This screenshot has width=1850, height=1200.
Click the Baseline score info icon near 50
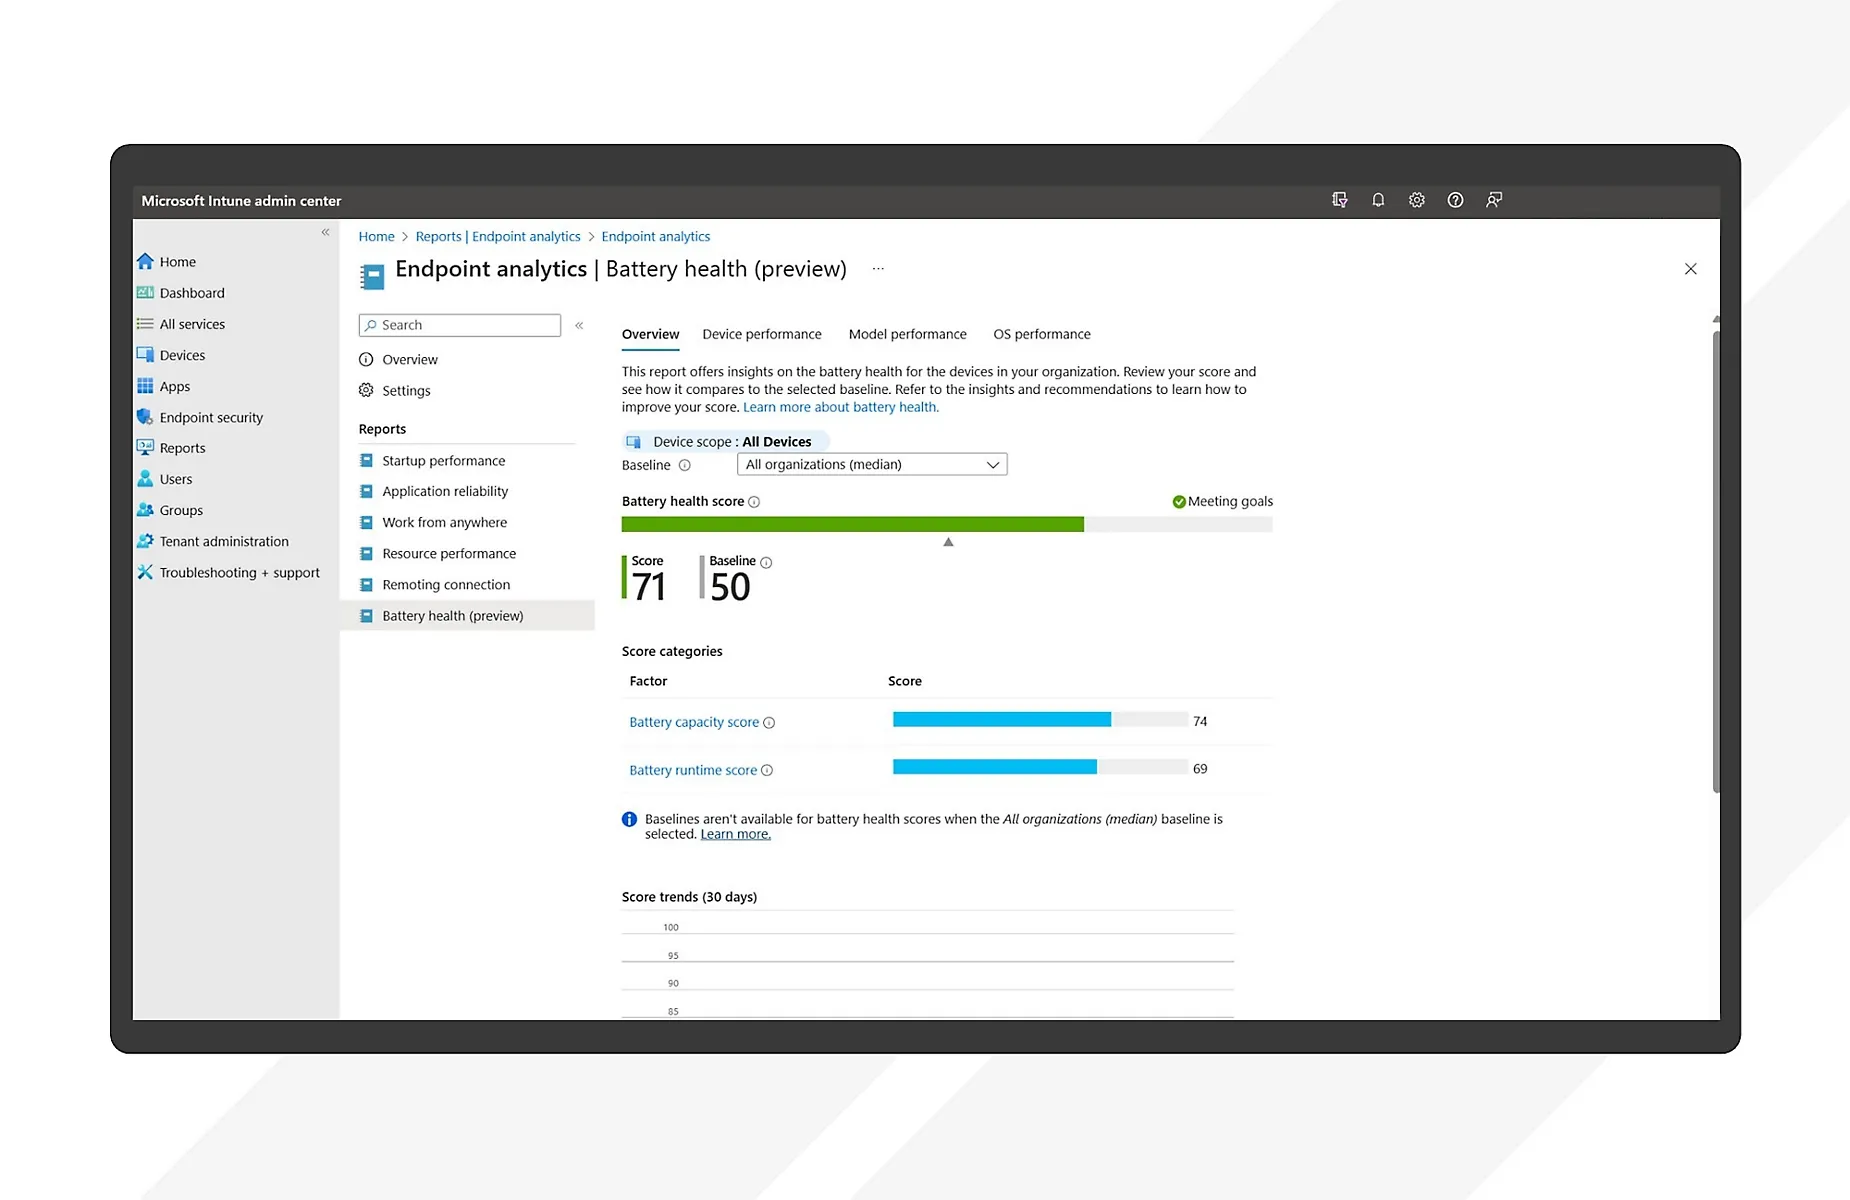pyautogui.click(x=766, y=563)
